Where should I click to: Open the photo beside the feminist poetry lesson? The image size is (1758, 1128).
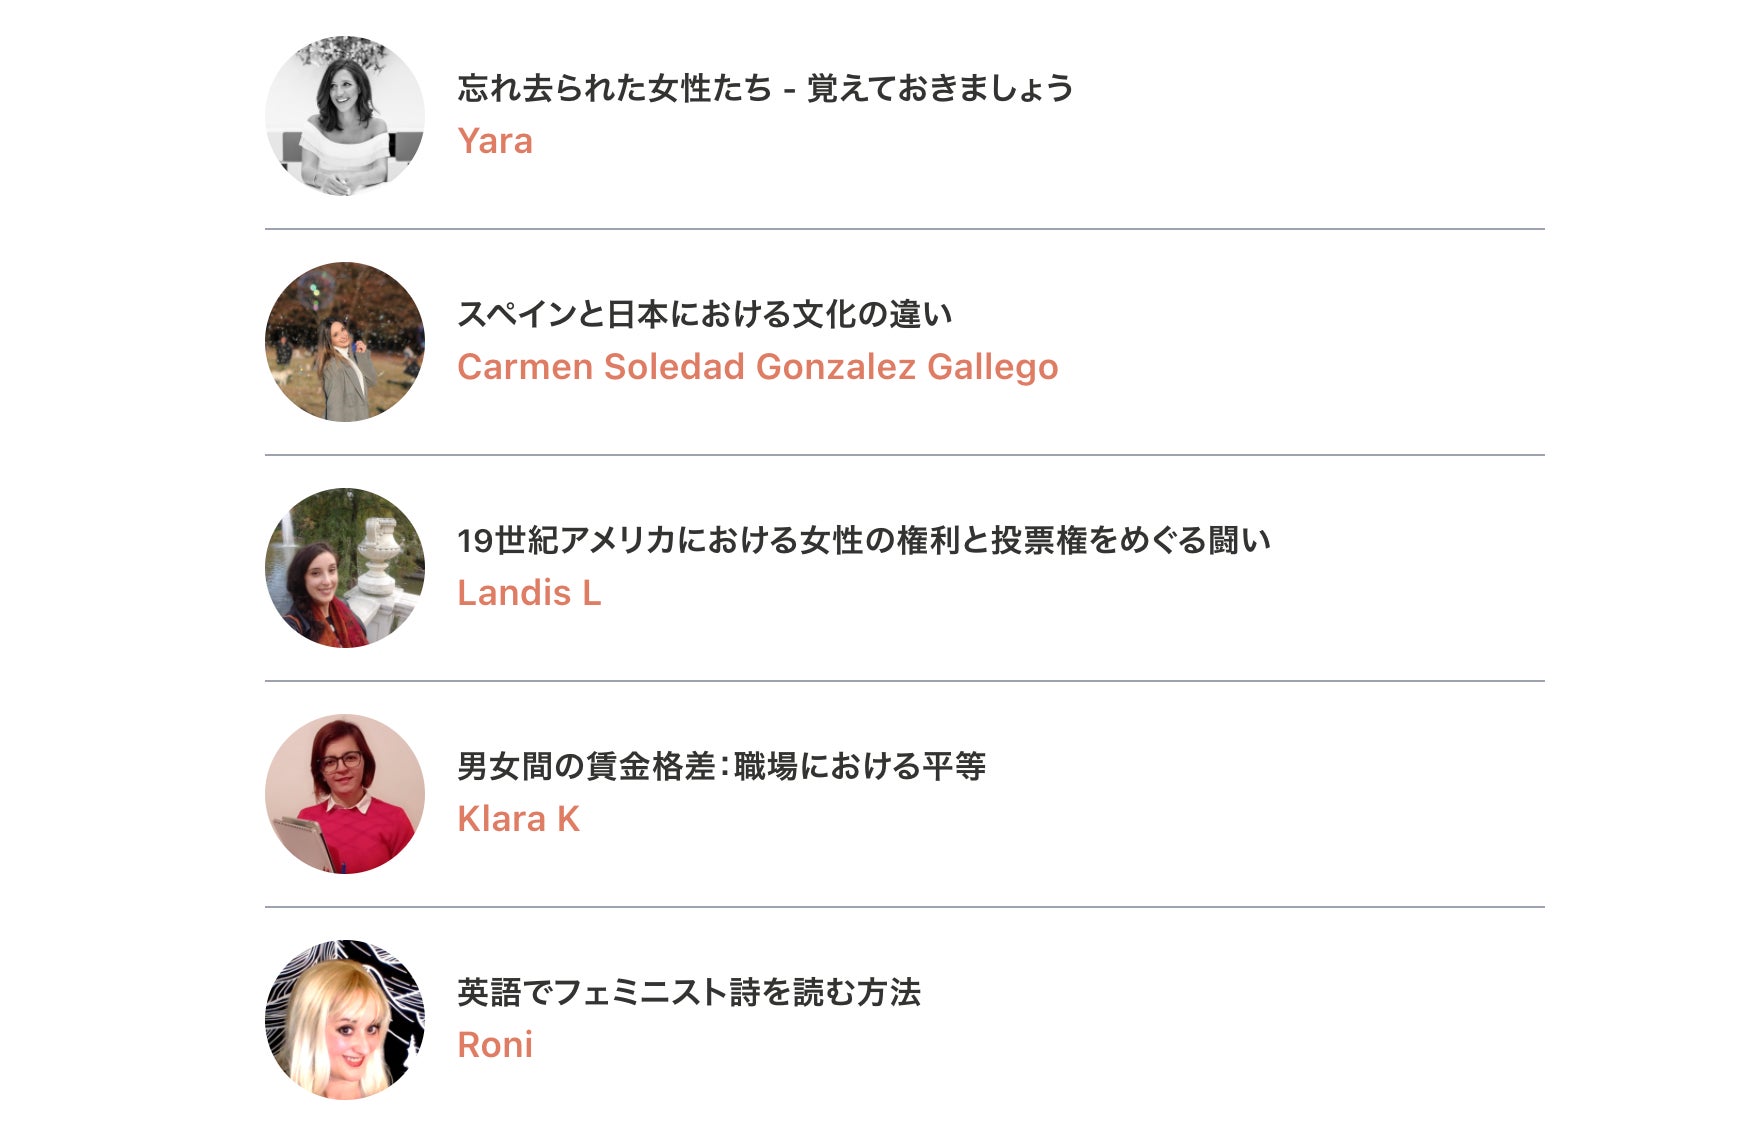pyautogui.click(x=345, y=1020)
